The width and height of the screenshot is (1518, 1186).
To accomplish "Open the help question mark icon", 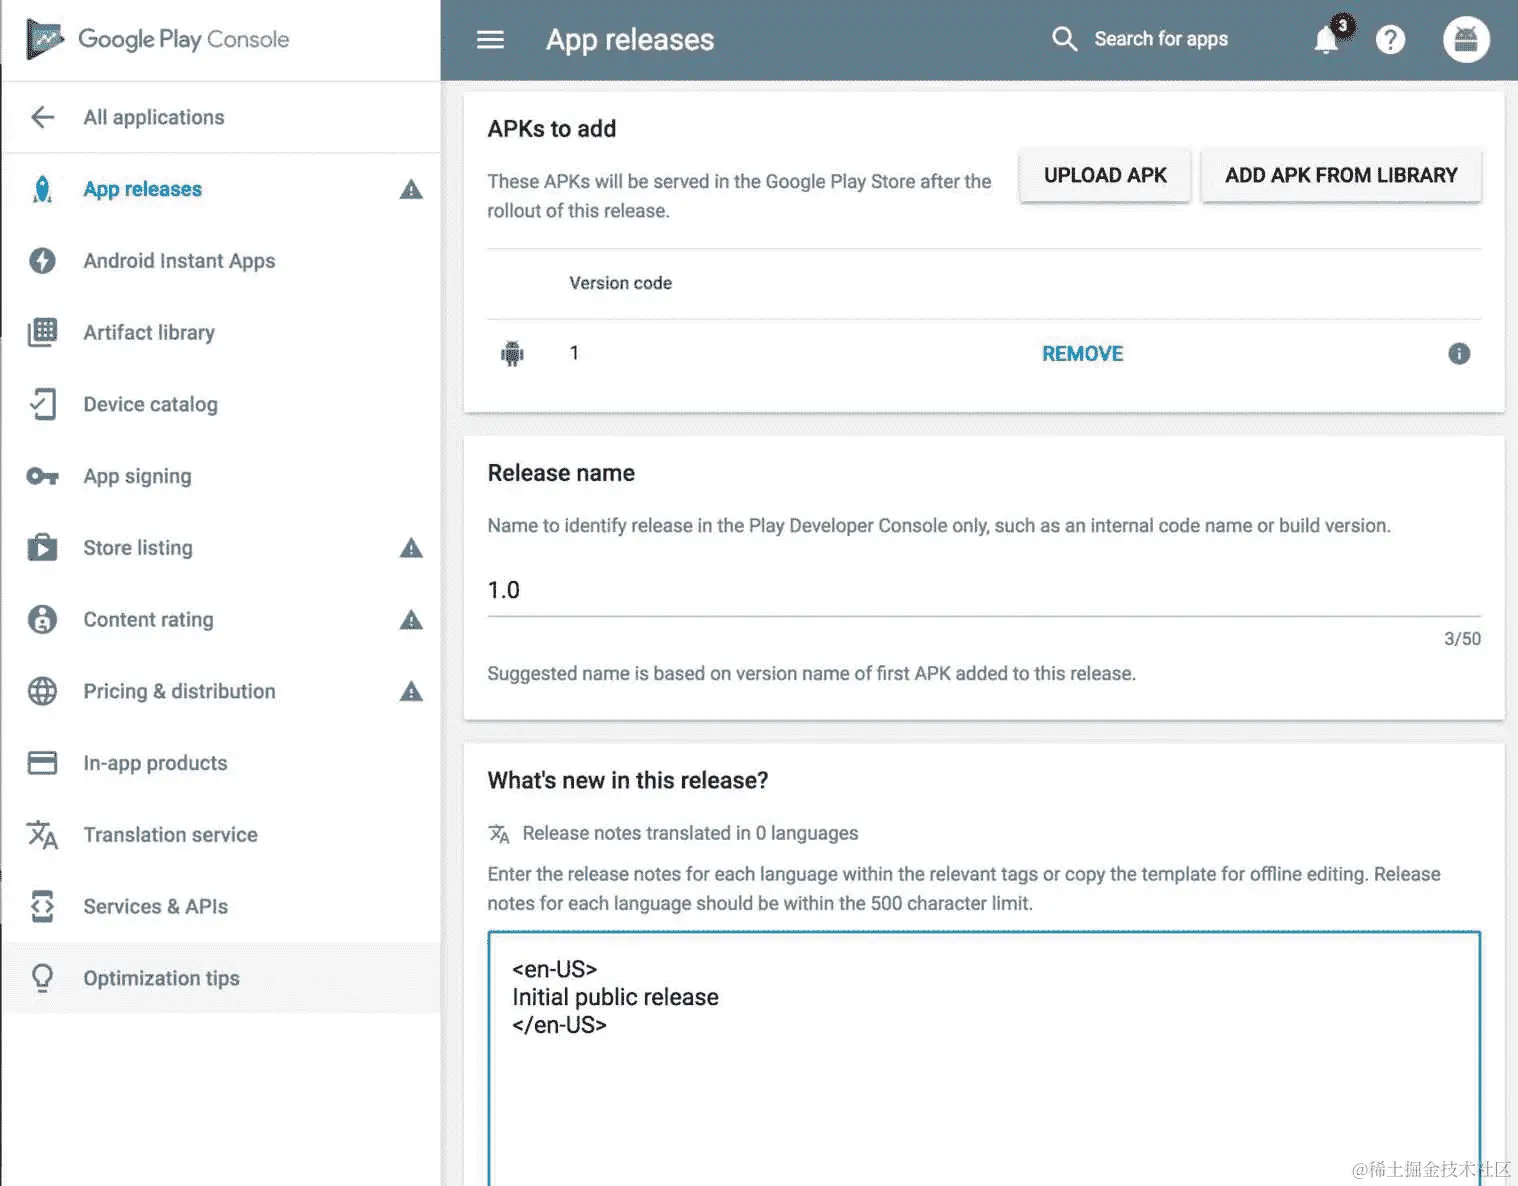I will click(x=1390, y=40).
